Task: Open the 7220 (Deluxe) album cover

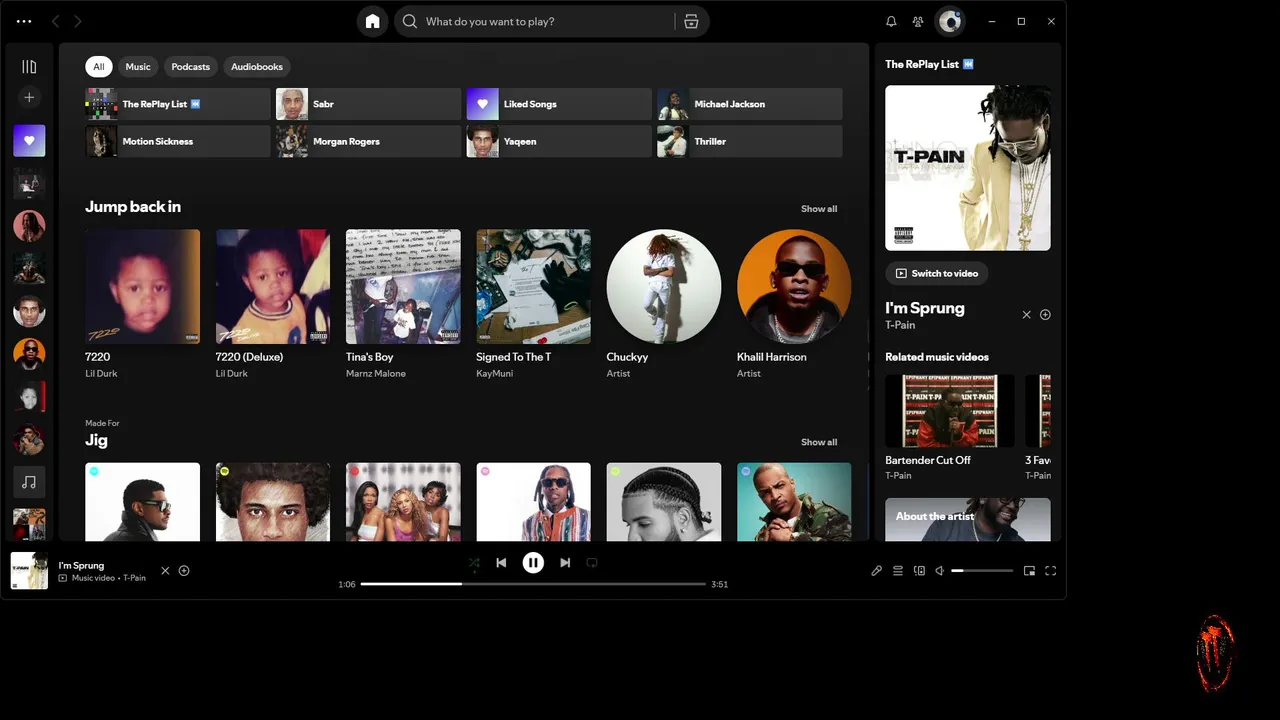Action: click(273, 287)
